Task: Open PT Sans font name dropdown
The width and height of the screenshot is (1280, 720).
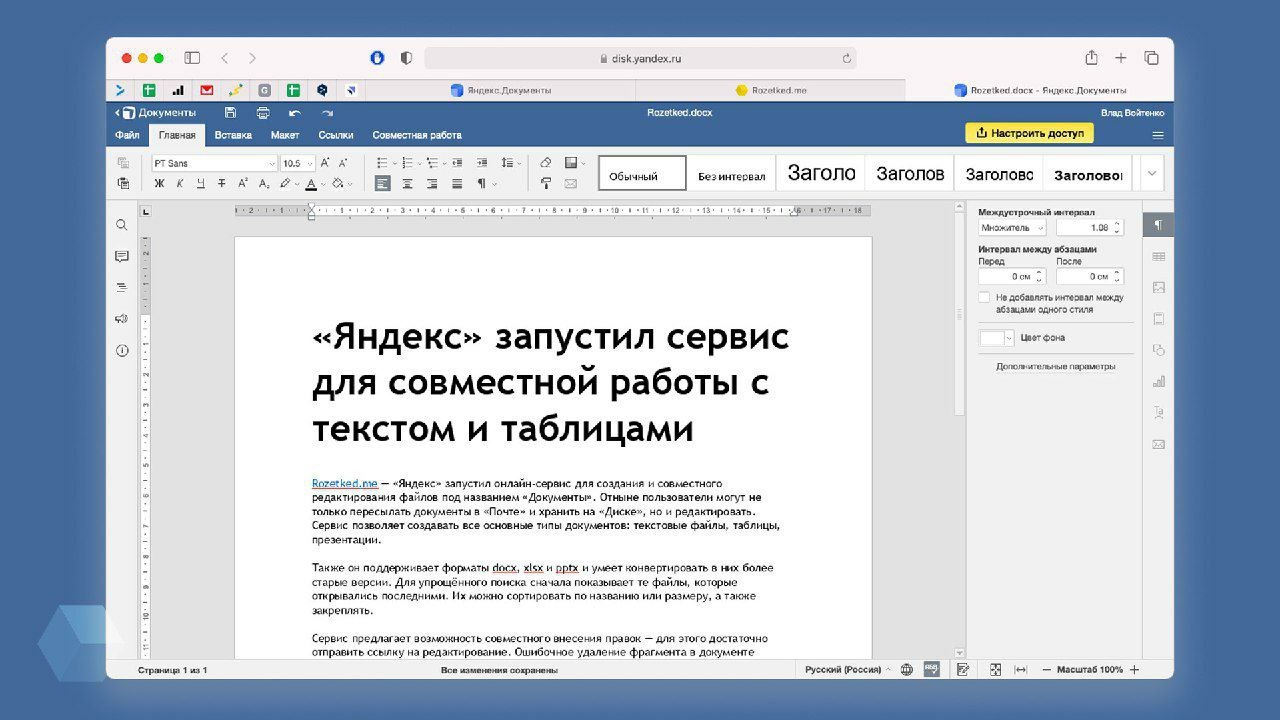Action: [x=271, y=163]
